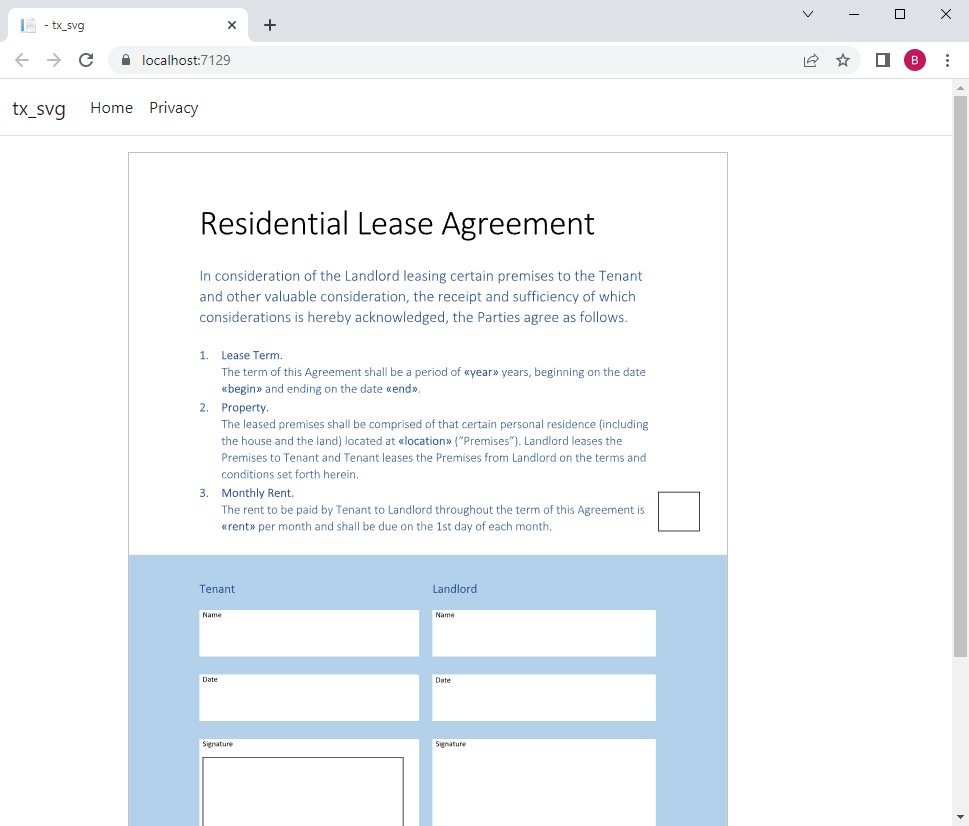Bookmark this page with the star icon

point(843,60)
